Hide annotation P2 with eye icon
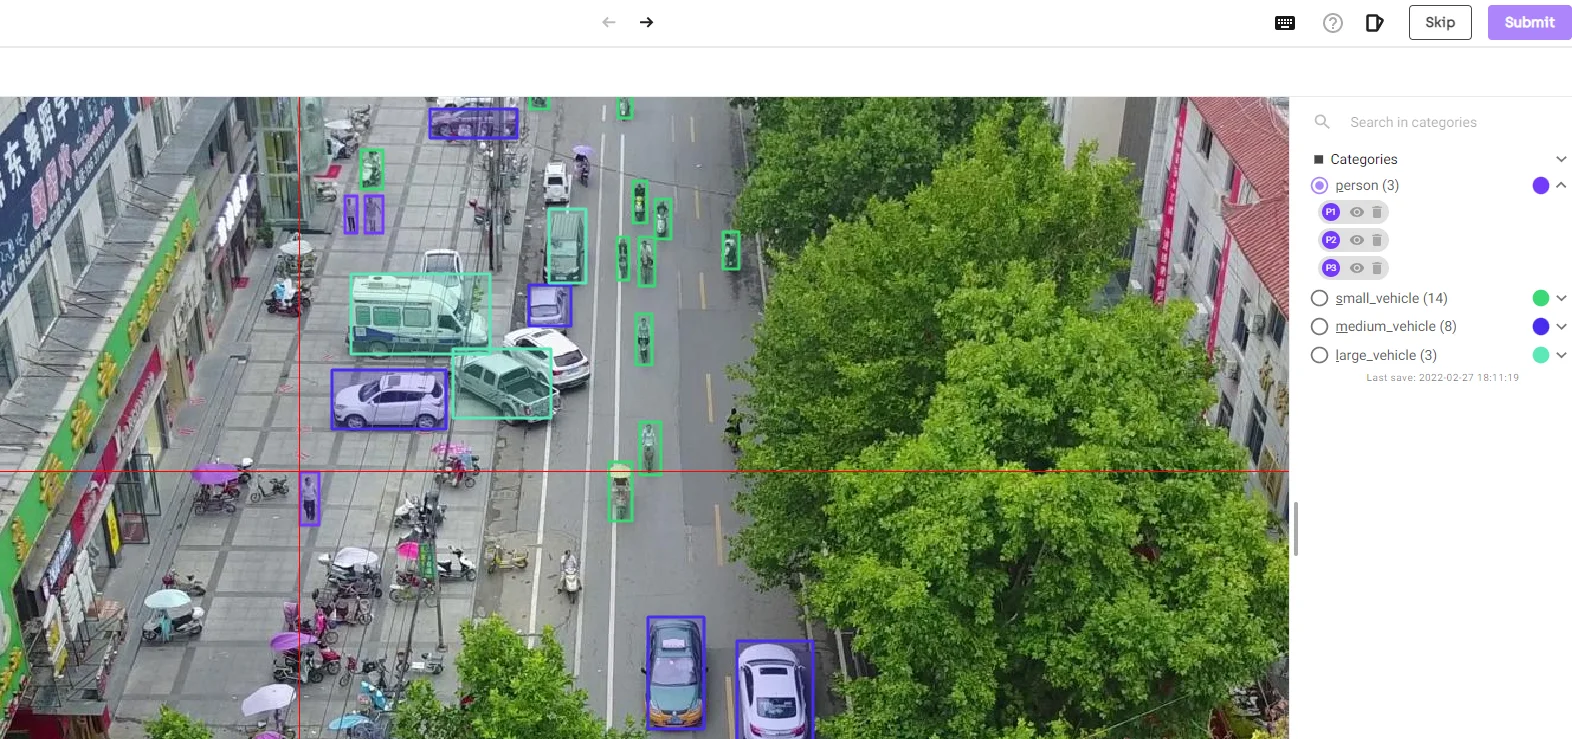This screenshot has height=739, width=1572. click(x=1357, y=240)
